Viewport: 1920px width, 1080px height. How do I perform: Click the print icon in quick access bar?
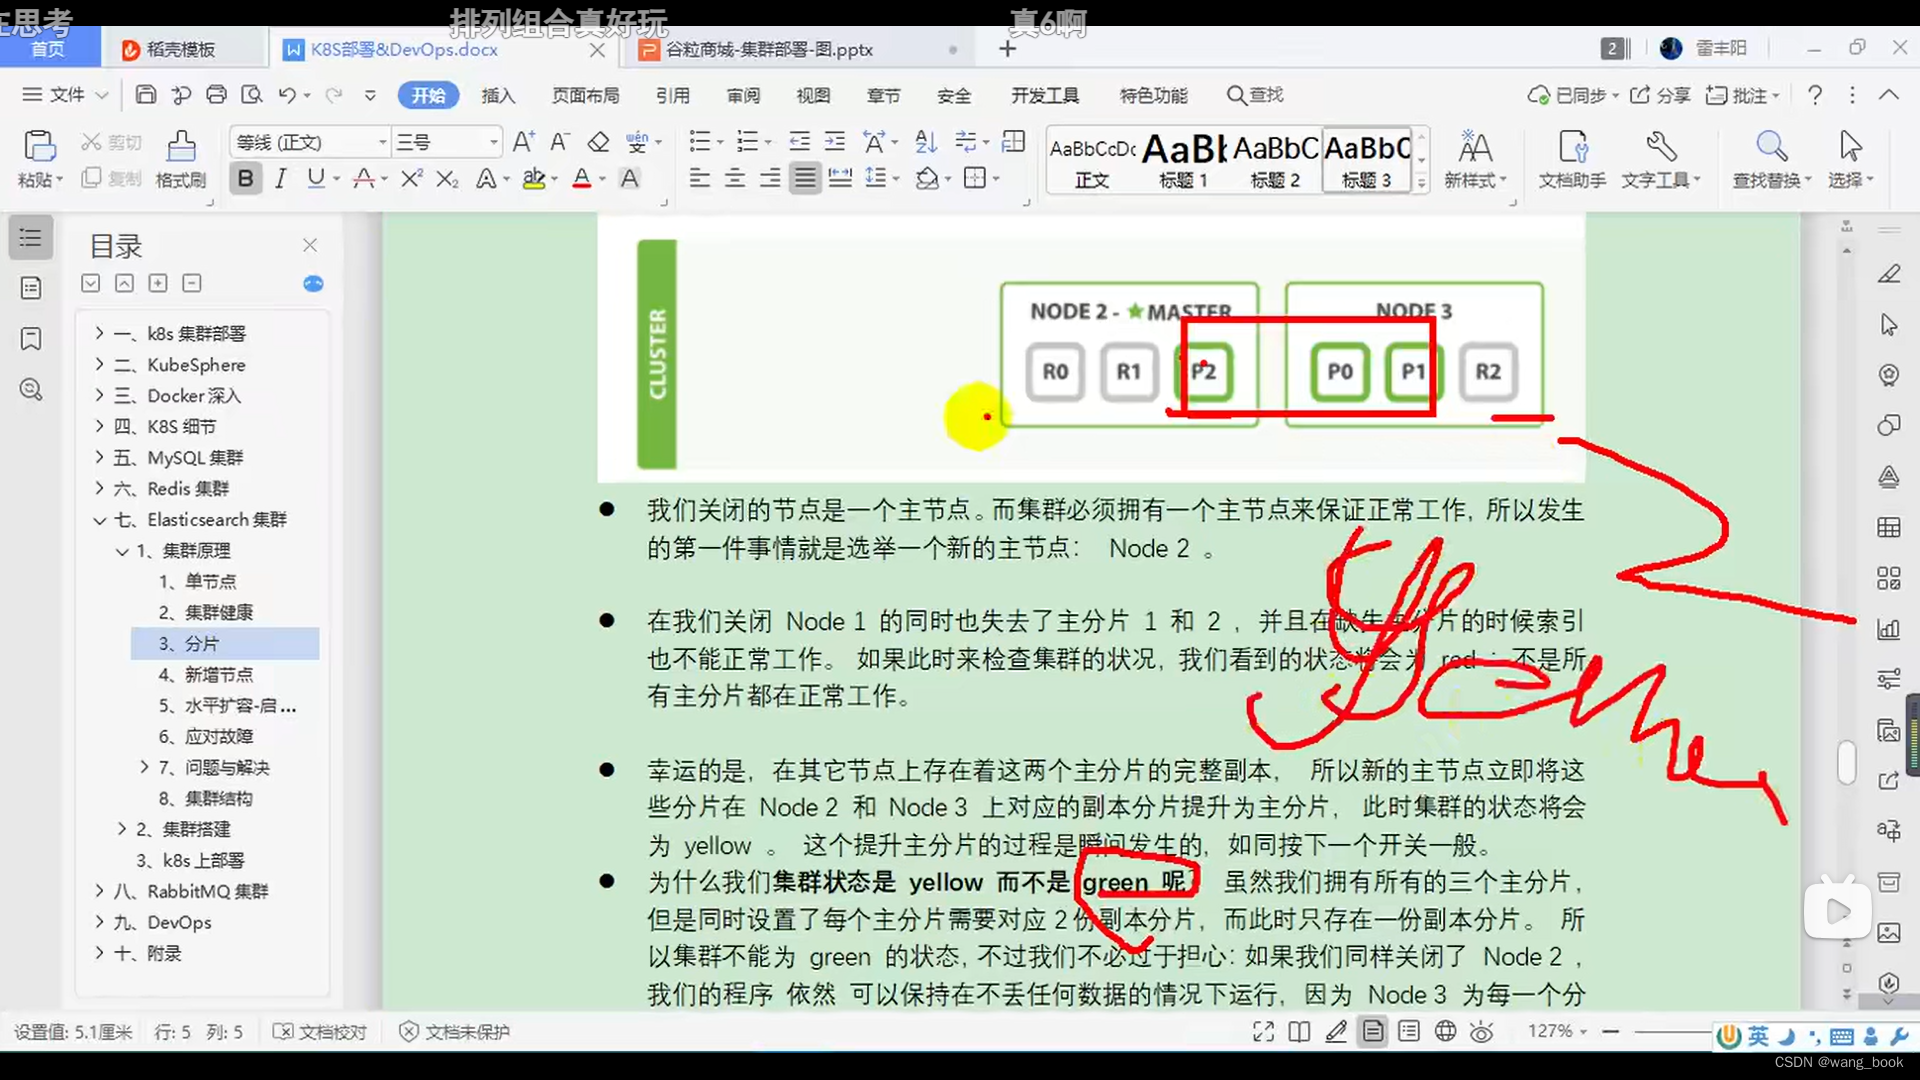click(217, 94)
